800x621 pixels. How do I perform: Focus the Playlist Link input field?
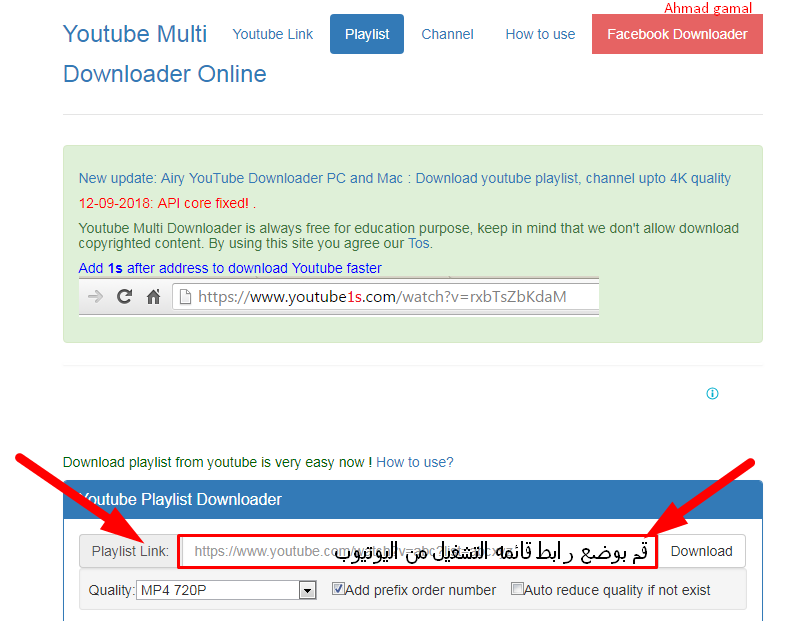click(418, 551)
